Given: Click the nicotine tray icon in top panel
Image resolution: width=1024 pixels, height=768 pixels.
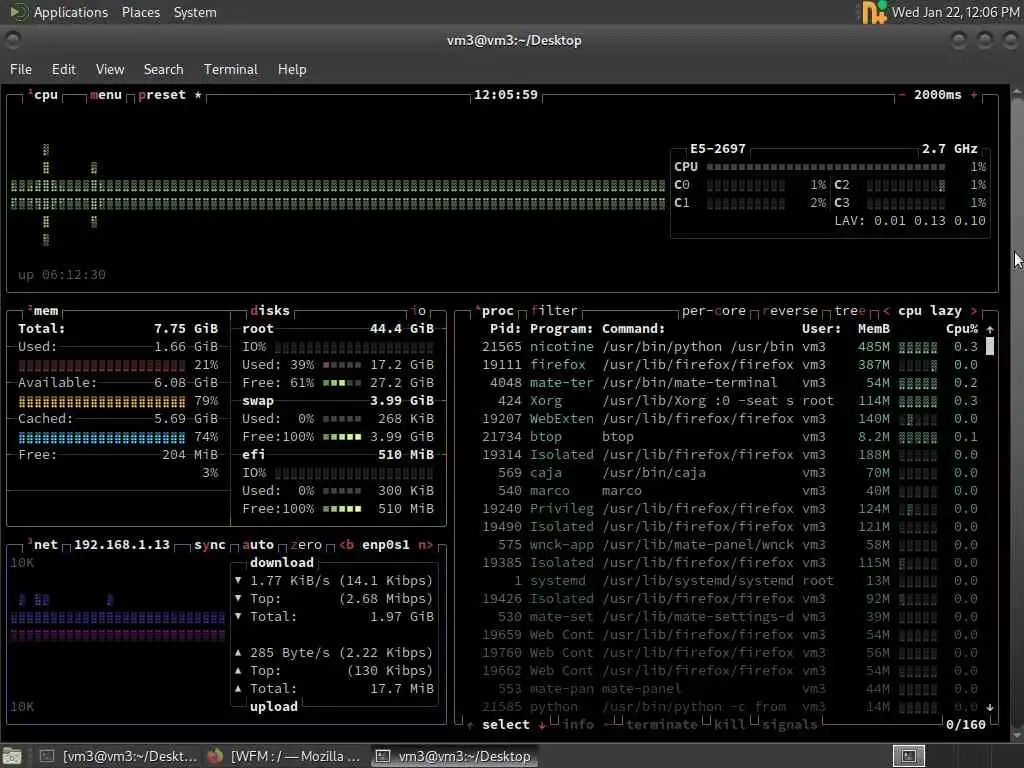Looking at the screenshot, I should coord(874,12).
